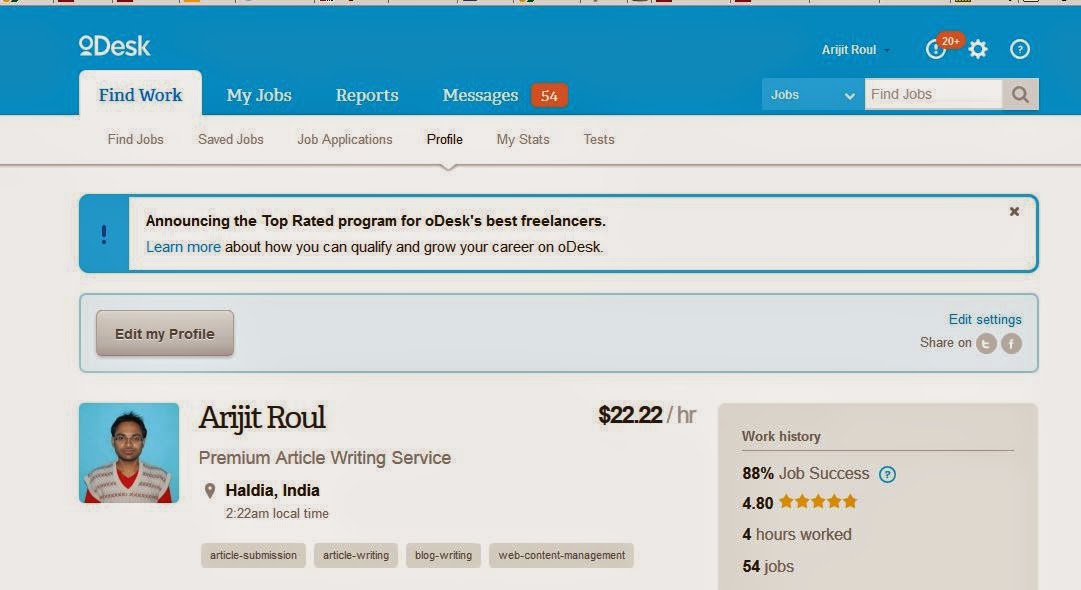Click the blog-writing skill tag
The image size is (1081, 590).
(x=443, y=556)
